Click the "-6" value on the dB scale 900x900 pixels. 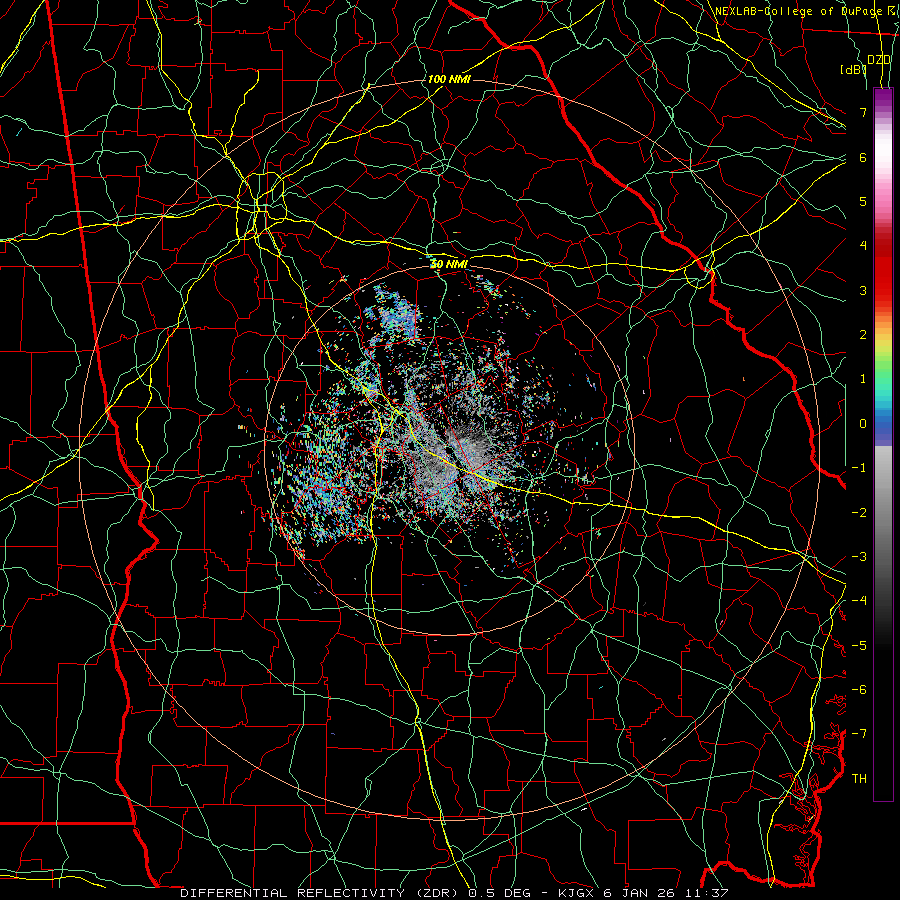pyautogui.click(x=859, y=690)
